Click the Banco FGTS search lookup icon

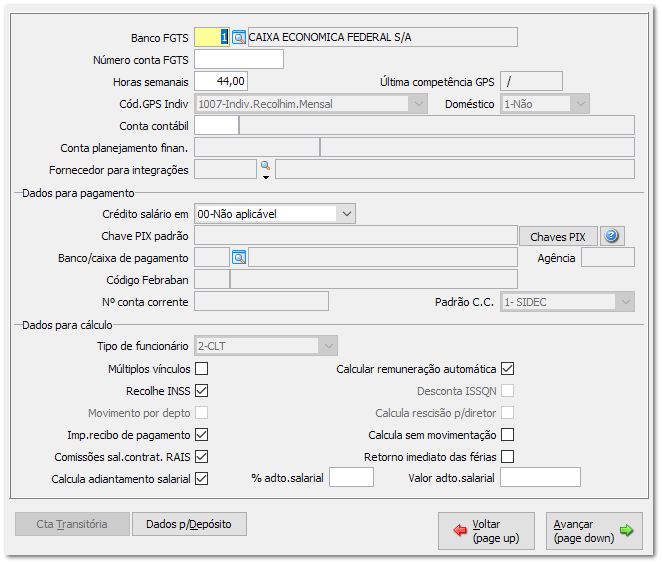pyautogui.click(x=239, y=38)
